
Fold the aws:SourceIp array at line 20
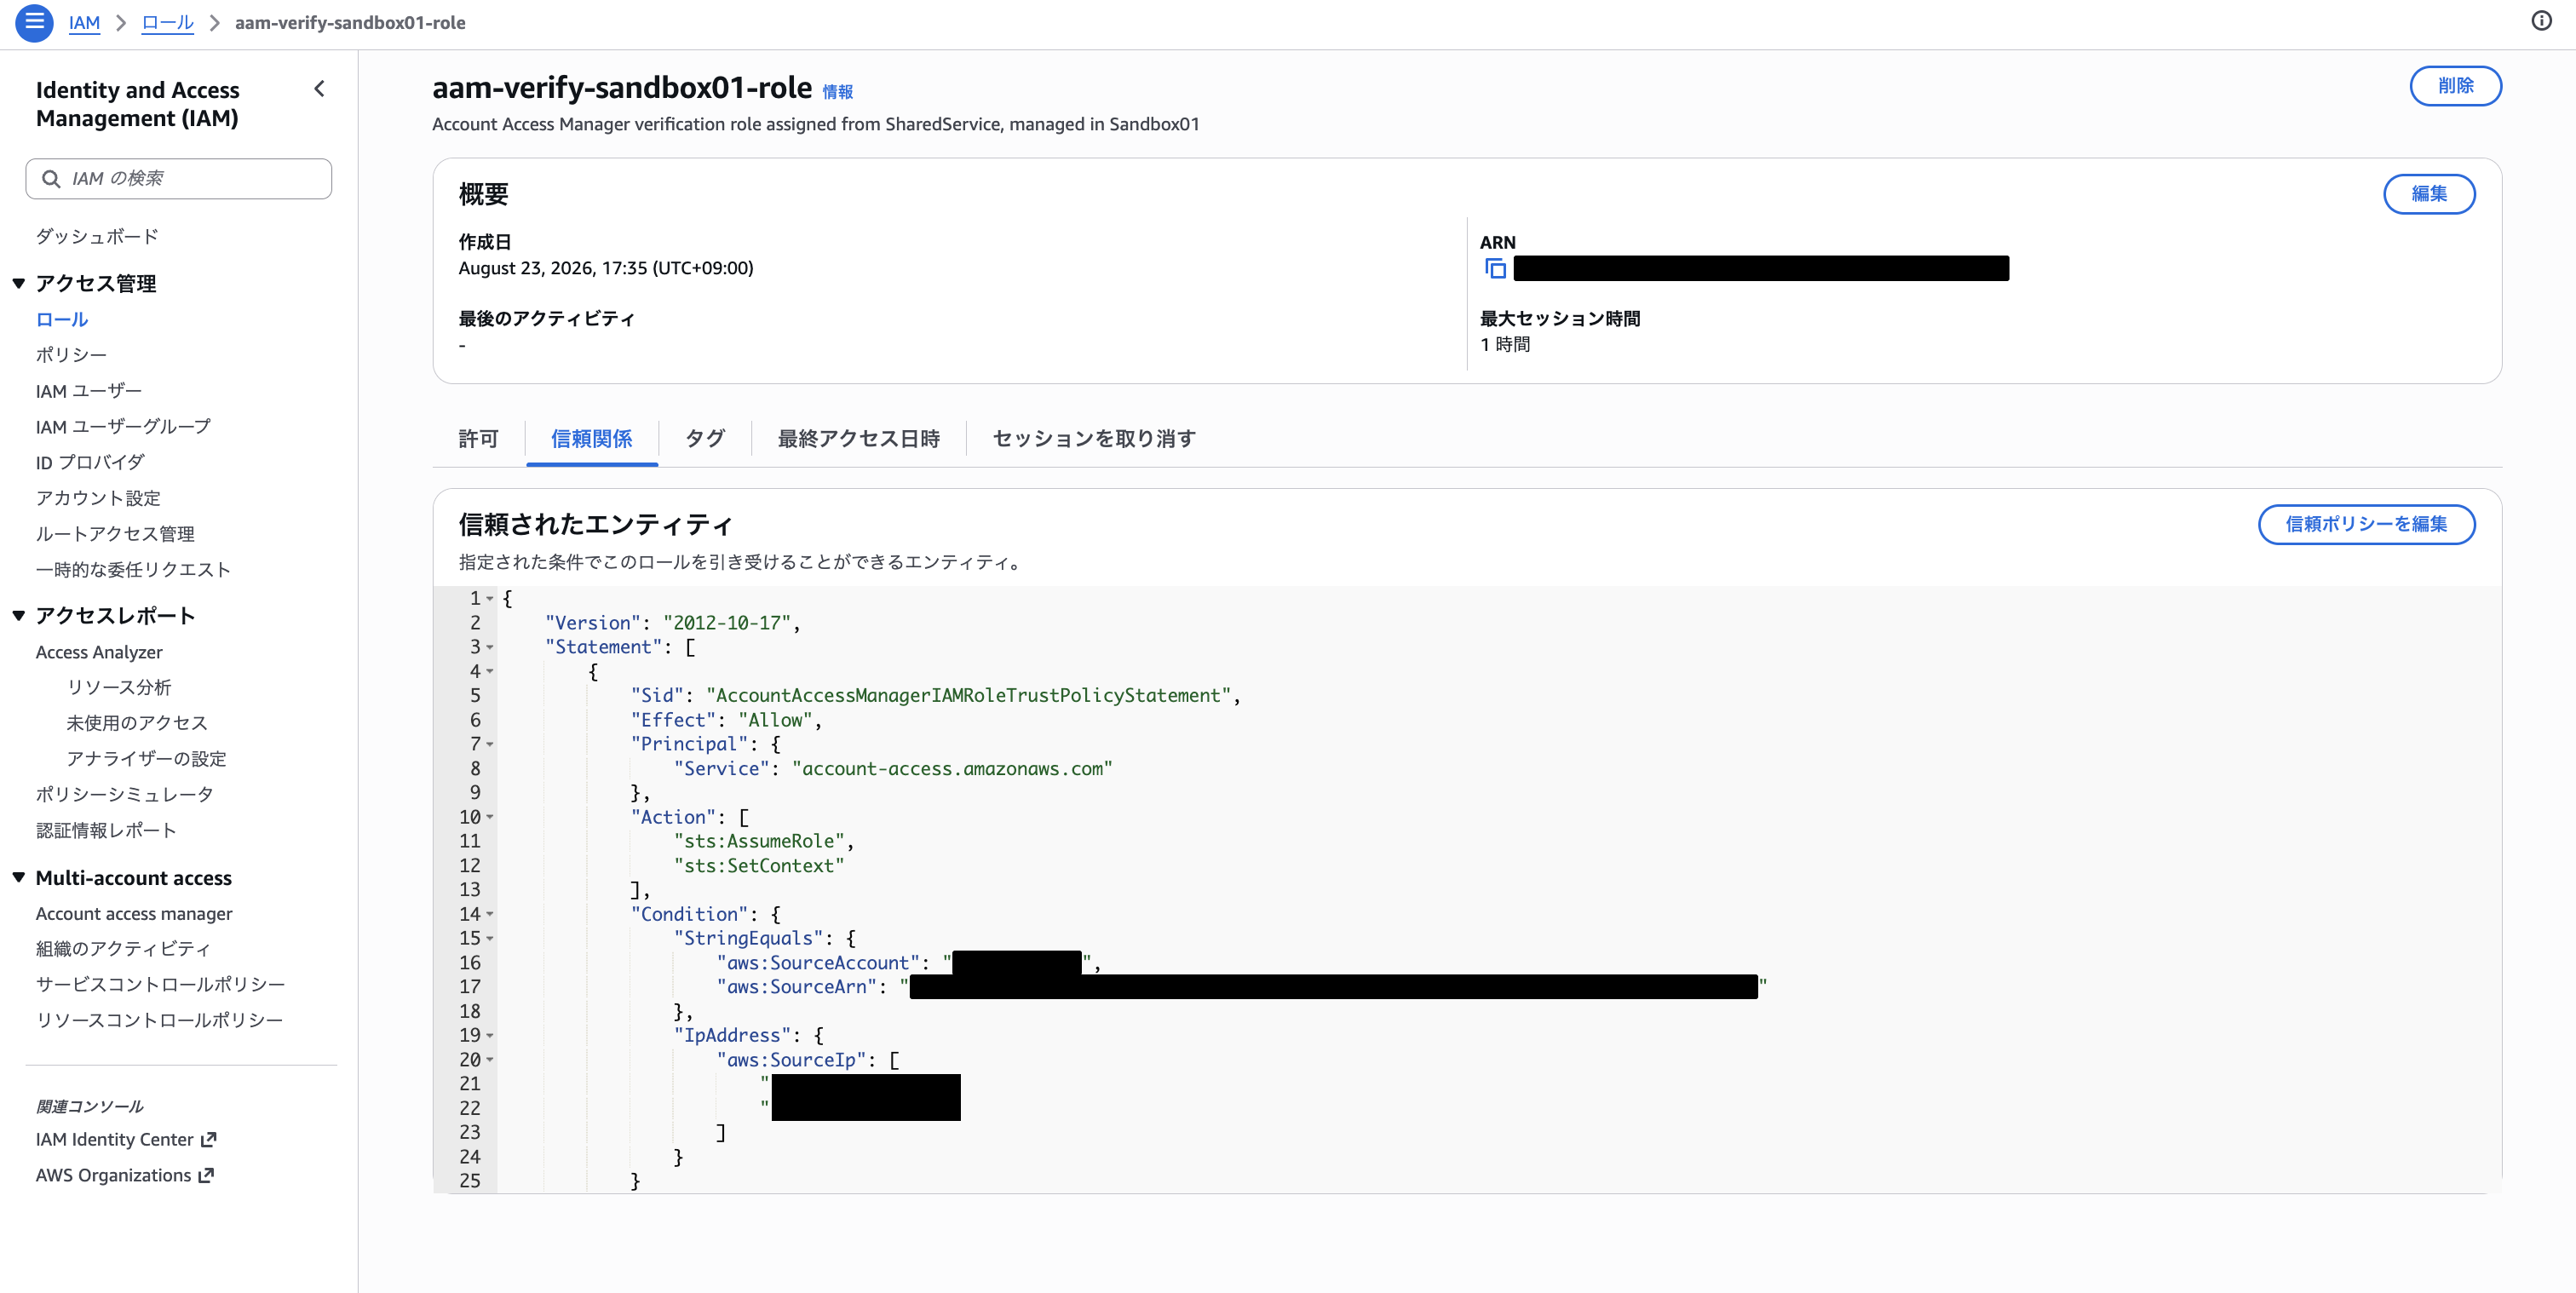pos(490,1060)
